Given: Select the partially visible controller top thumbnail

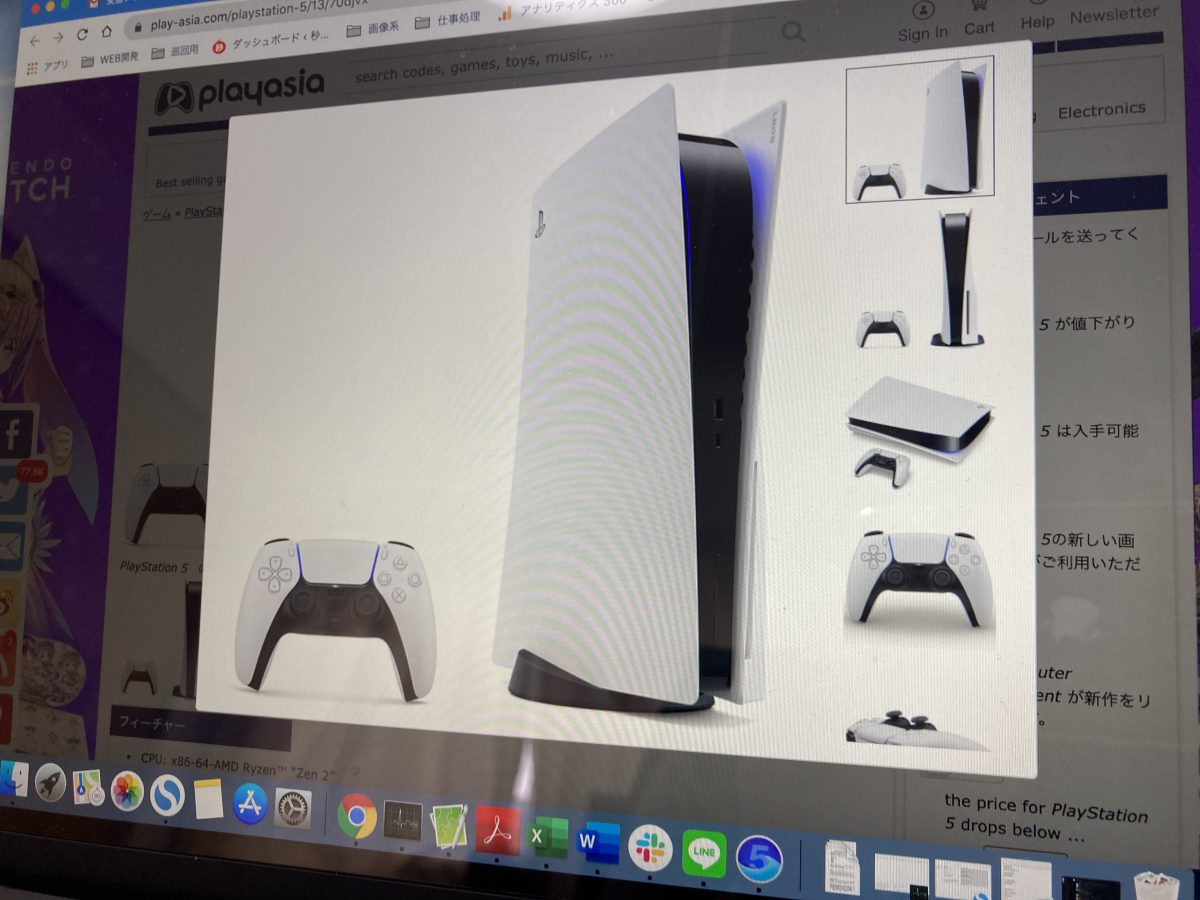Looking at the screenshot, I should pyautogui.click(x=915, y=730).
